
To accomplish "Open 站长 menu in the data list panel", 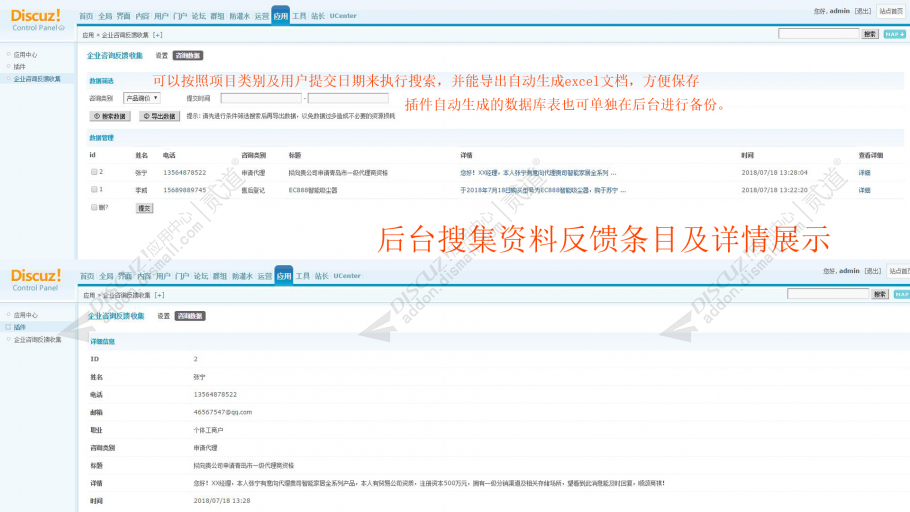I will click(318, 16).
